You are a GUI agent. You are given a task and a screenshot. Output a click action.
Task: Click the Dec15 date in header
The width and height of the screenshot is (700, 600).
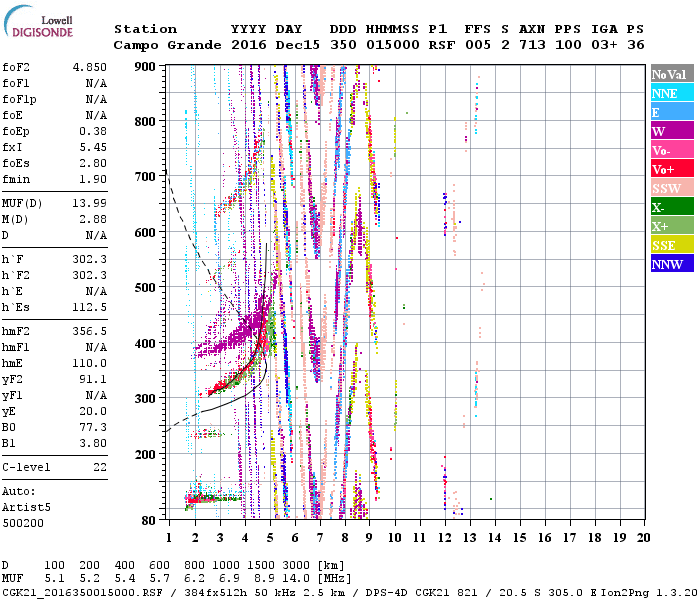[298, 45]
